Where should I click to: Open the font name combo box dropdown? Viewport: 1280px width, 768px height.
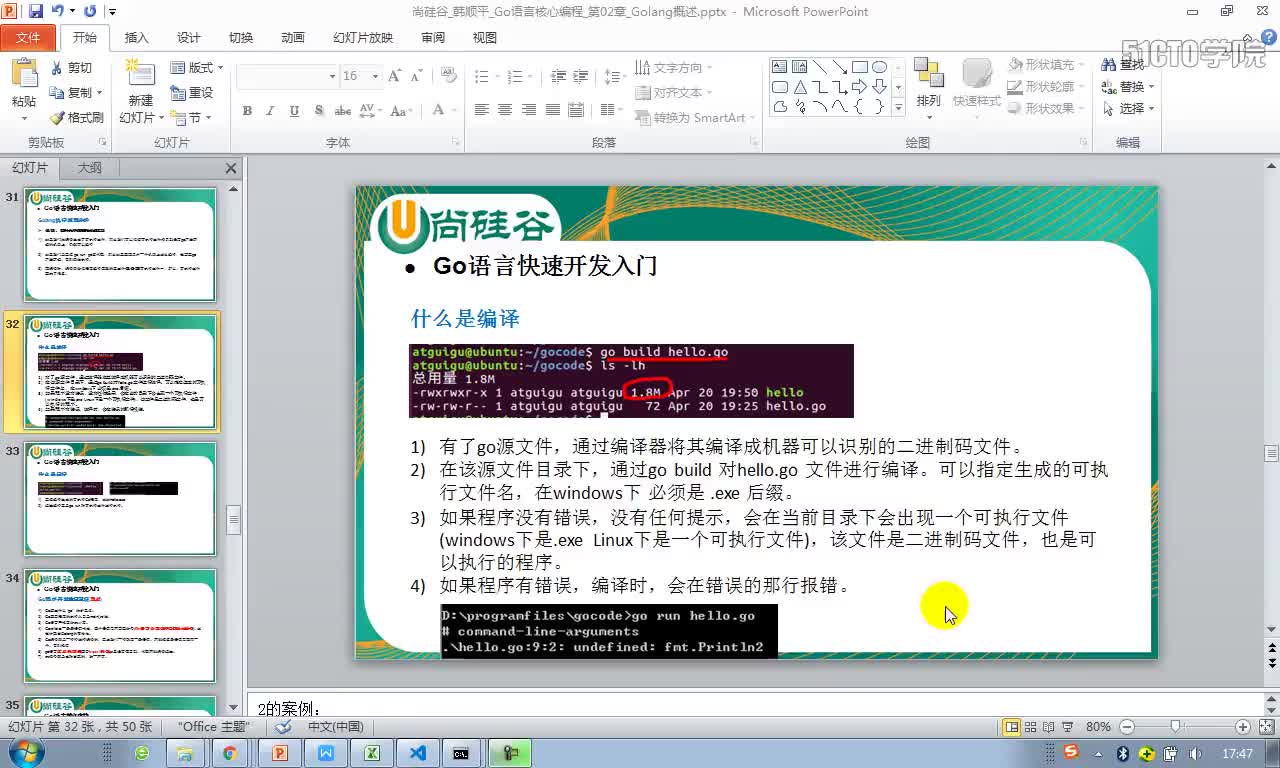pos(332,76)
